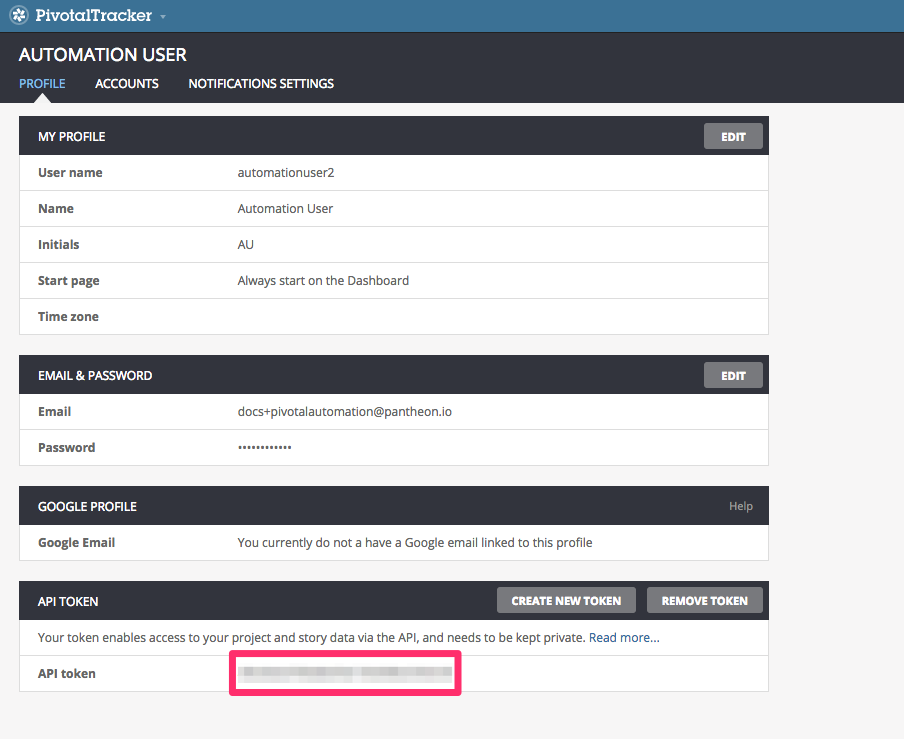Click the Create New Token button
The height and width of the screenshot is (739, 904).
point(566,601)
